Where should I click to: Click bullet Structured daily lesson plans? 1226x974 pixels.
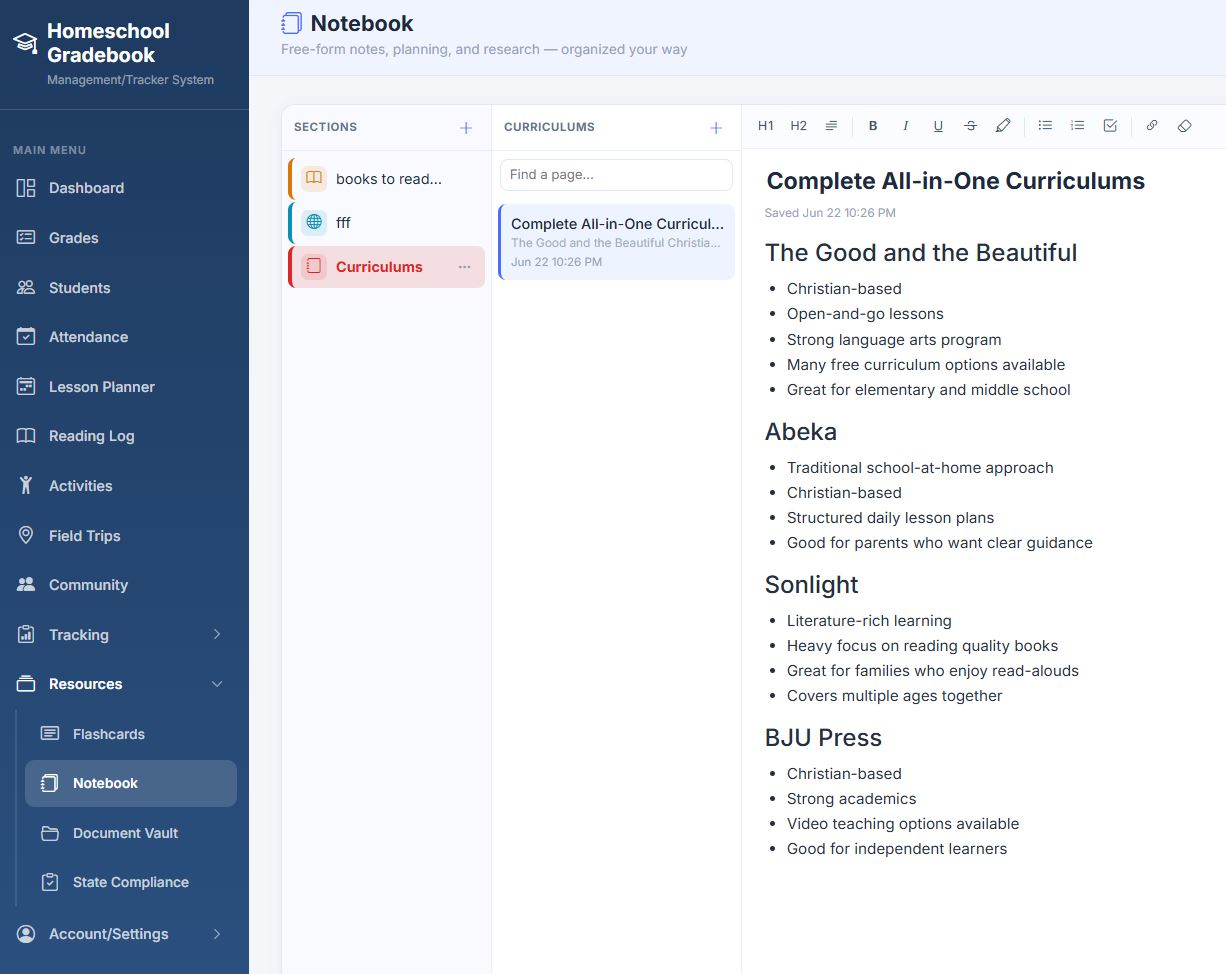pyautogui.click(x=890, y=518)
